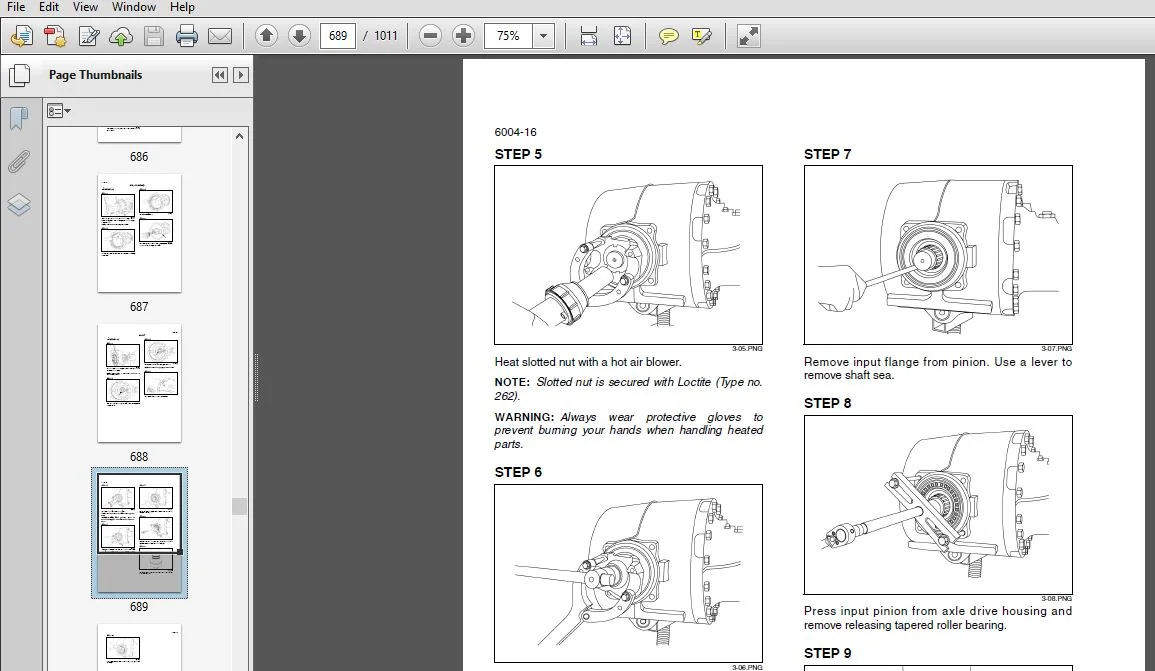The width and height of the screenshot is (1155, 671).
Task: Click the WARNING protective gloves paragraph
Action: coord(628,430)
